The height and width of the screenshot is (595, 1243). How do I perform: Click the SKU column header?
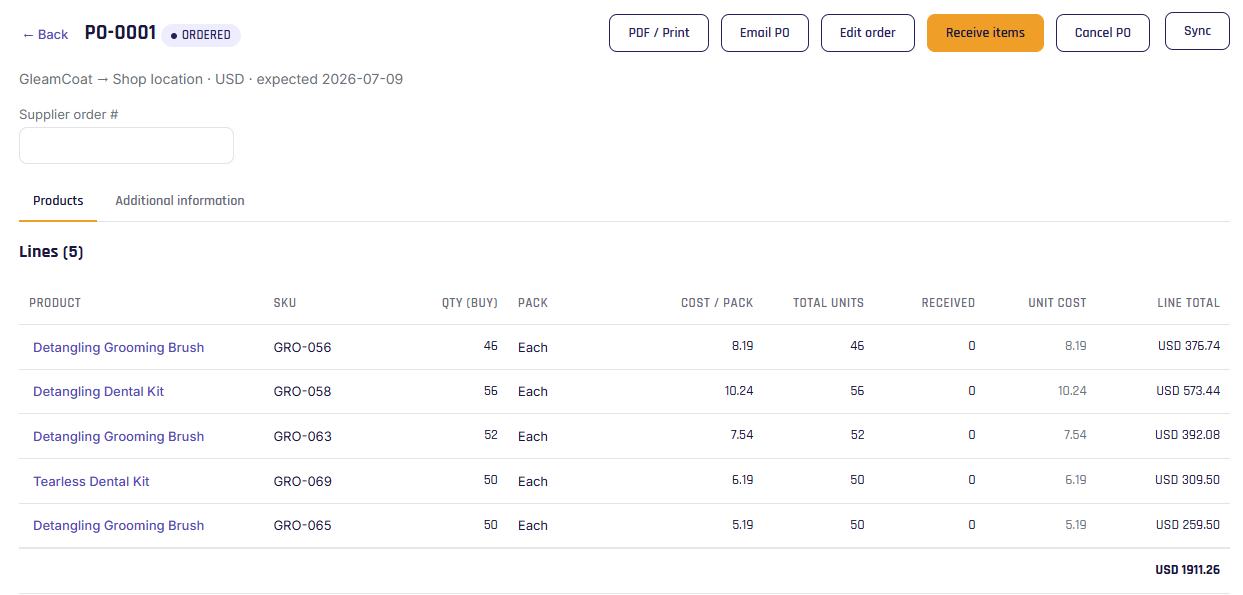point(285,302)
